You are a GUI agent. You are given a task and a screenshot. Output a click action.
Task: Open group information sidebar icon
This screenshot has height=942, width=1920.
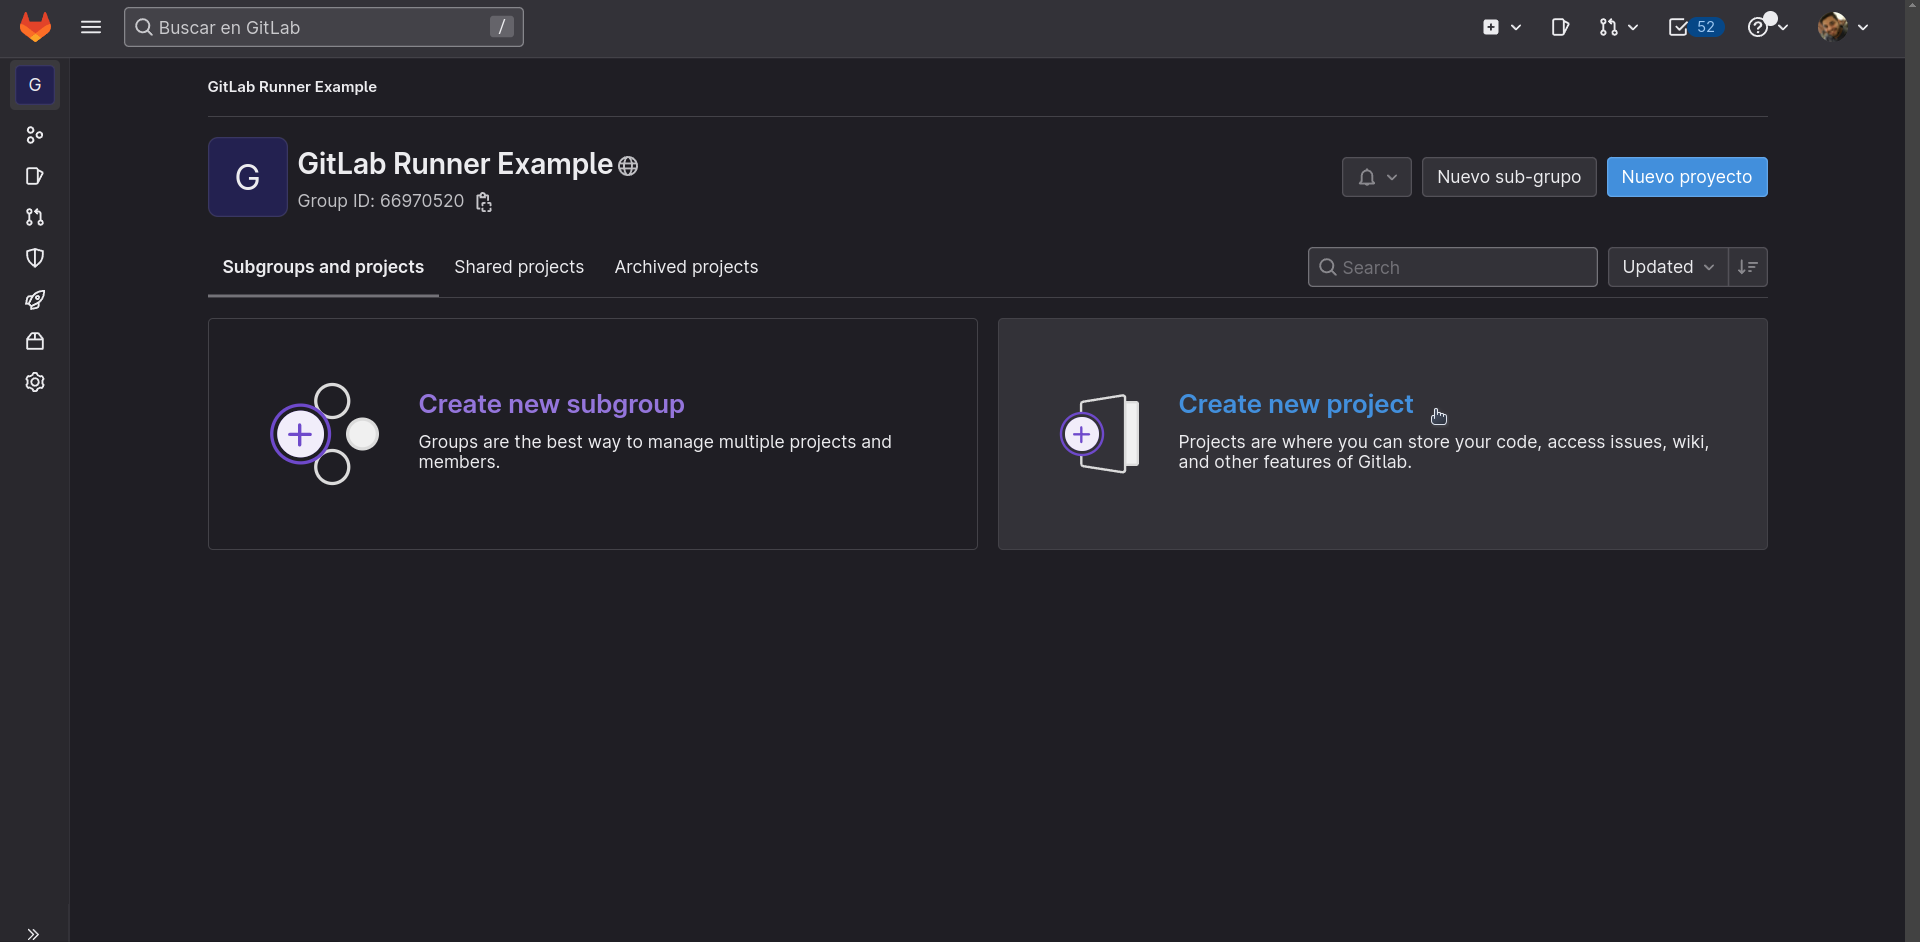[x=35, y=135]
